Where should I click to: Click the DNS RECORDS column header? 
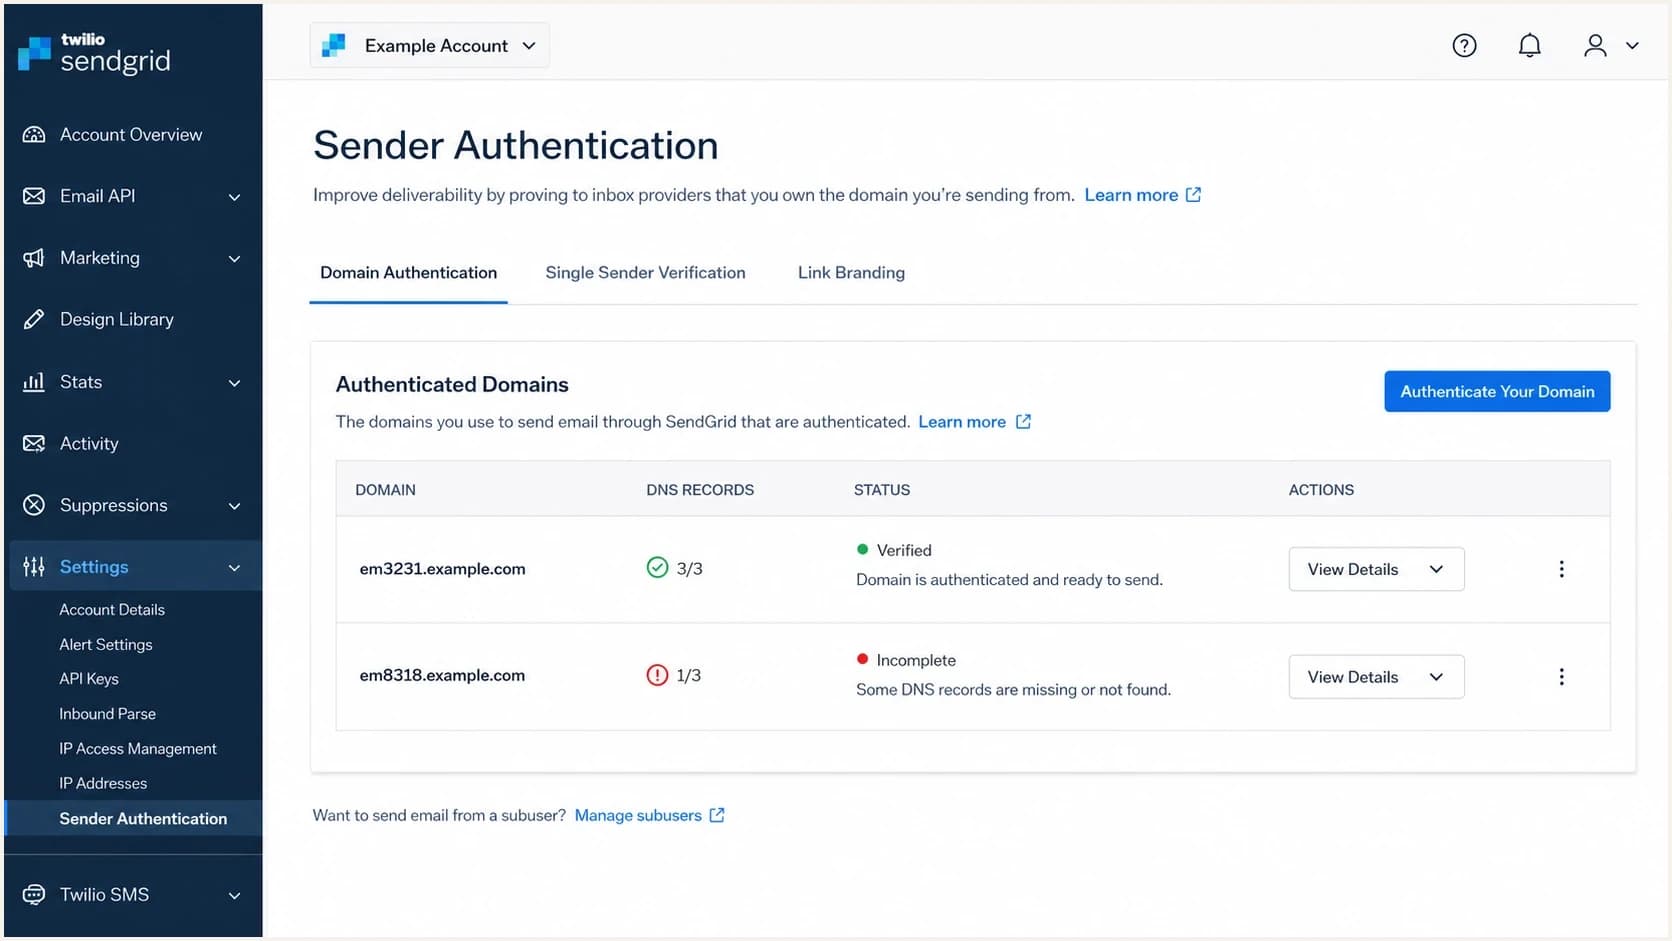[x=700, y=490]
